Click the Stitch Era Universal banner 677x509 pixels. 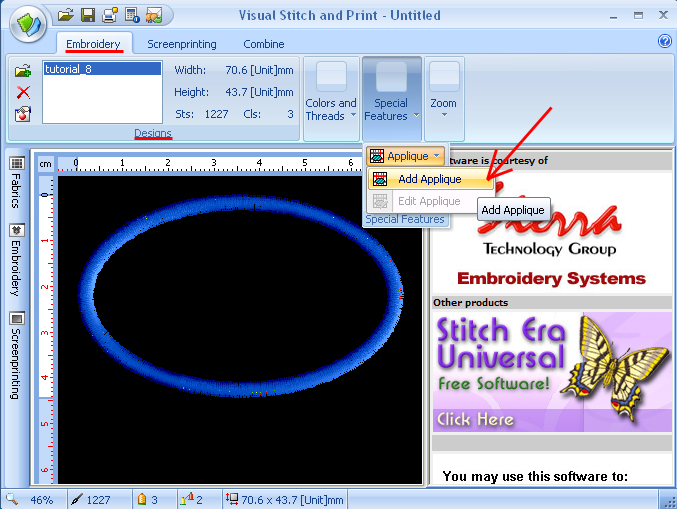[552, 372]
